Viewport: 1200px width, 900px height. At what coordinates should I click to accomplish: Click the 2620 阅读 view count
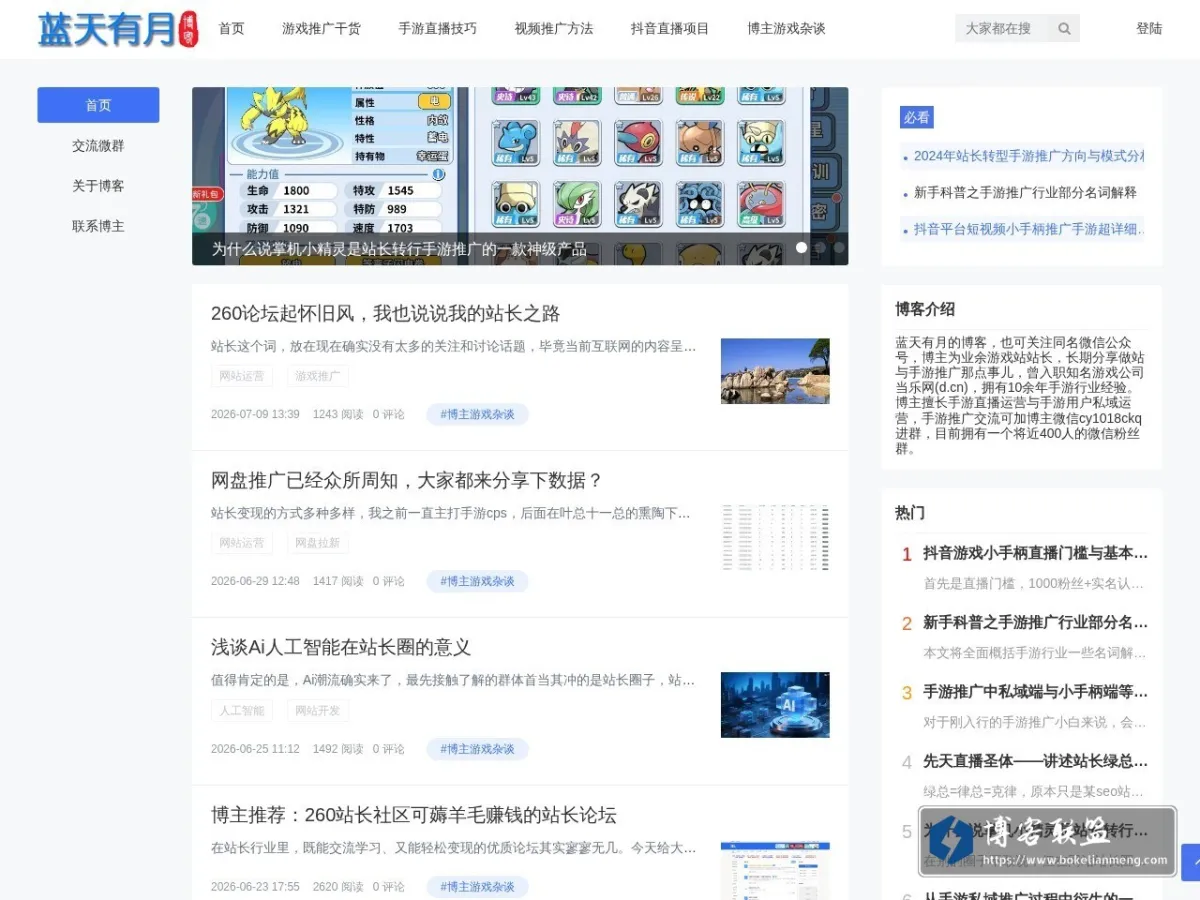(x=338, y=887)
